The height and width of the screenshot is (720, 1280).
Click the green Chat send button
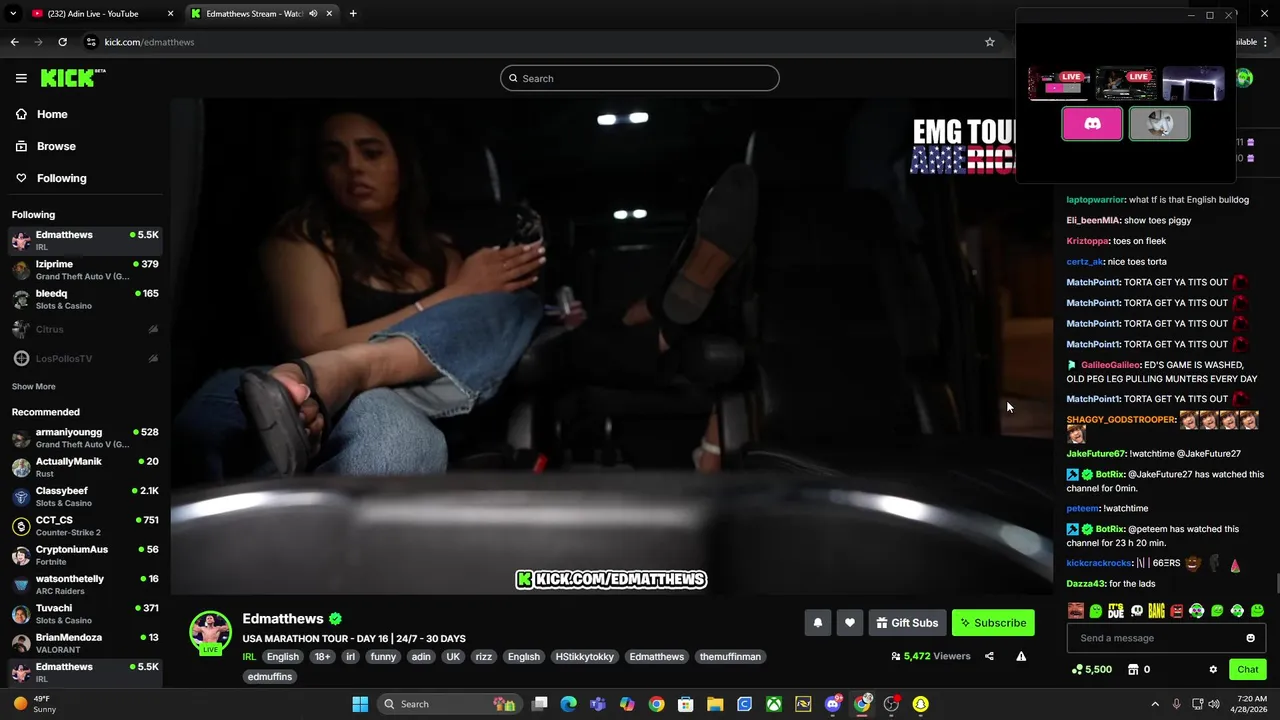(x=1247, y=670)
